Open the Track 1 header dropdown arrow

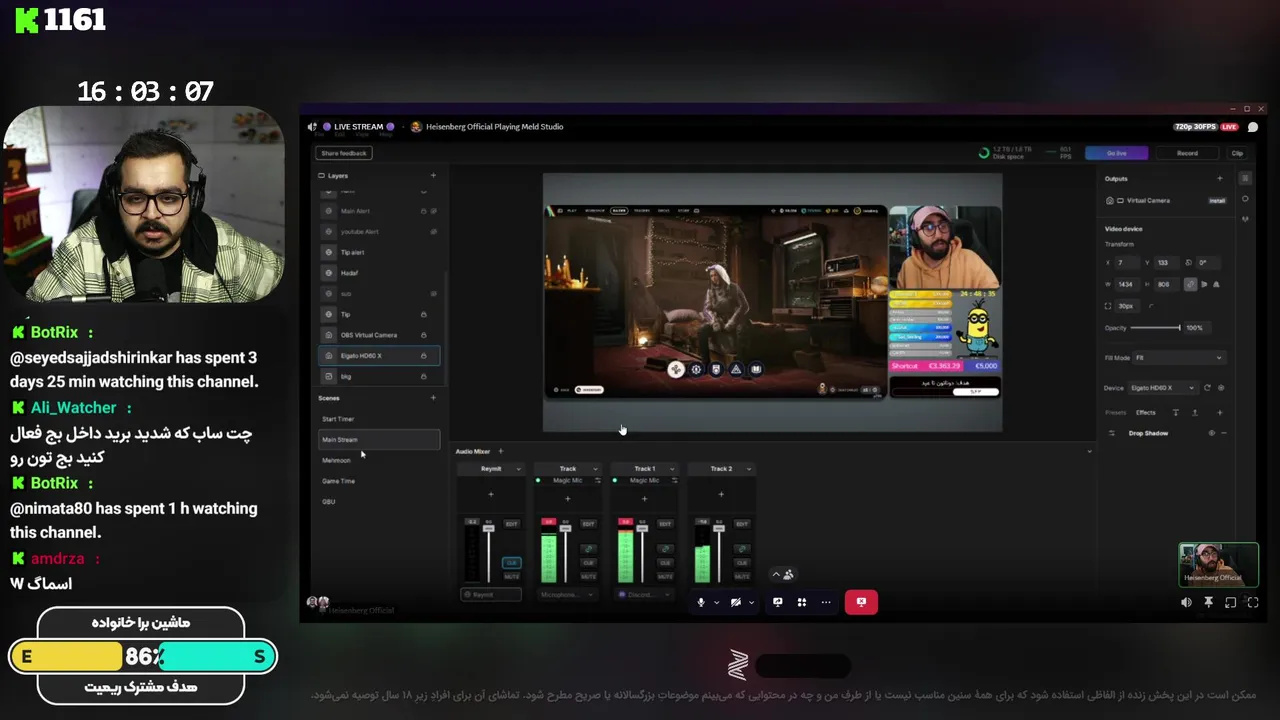[x=672, y=469]
